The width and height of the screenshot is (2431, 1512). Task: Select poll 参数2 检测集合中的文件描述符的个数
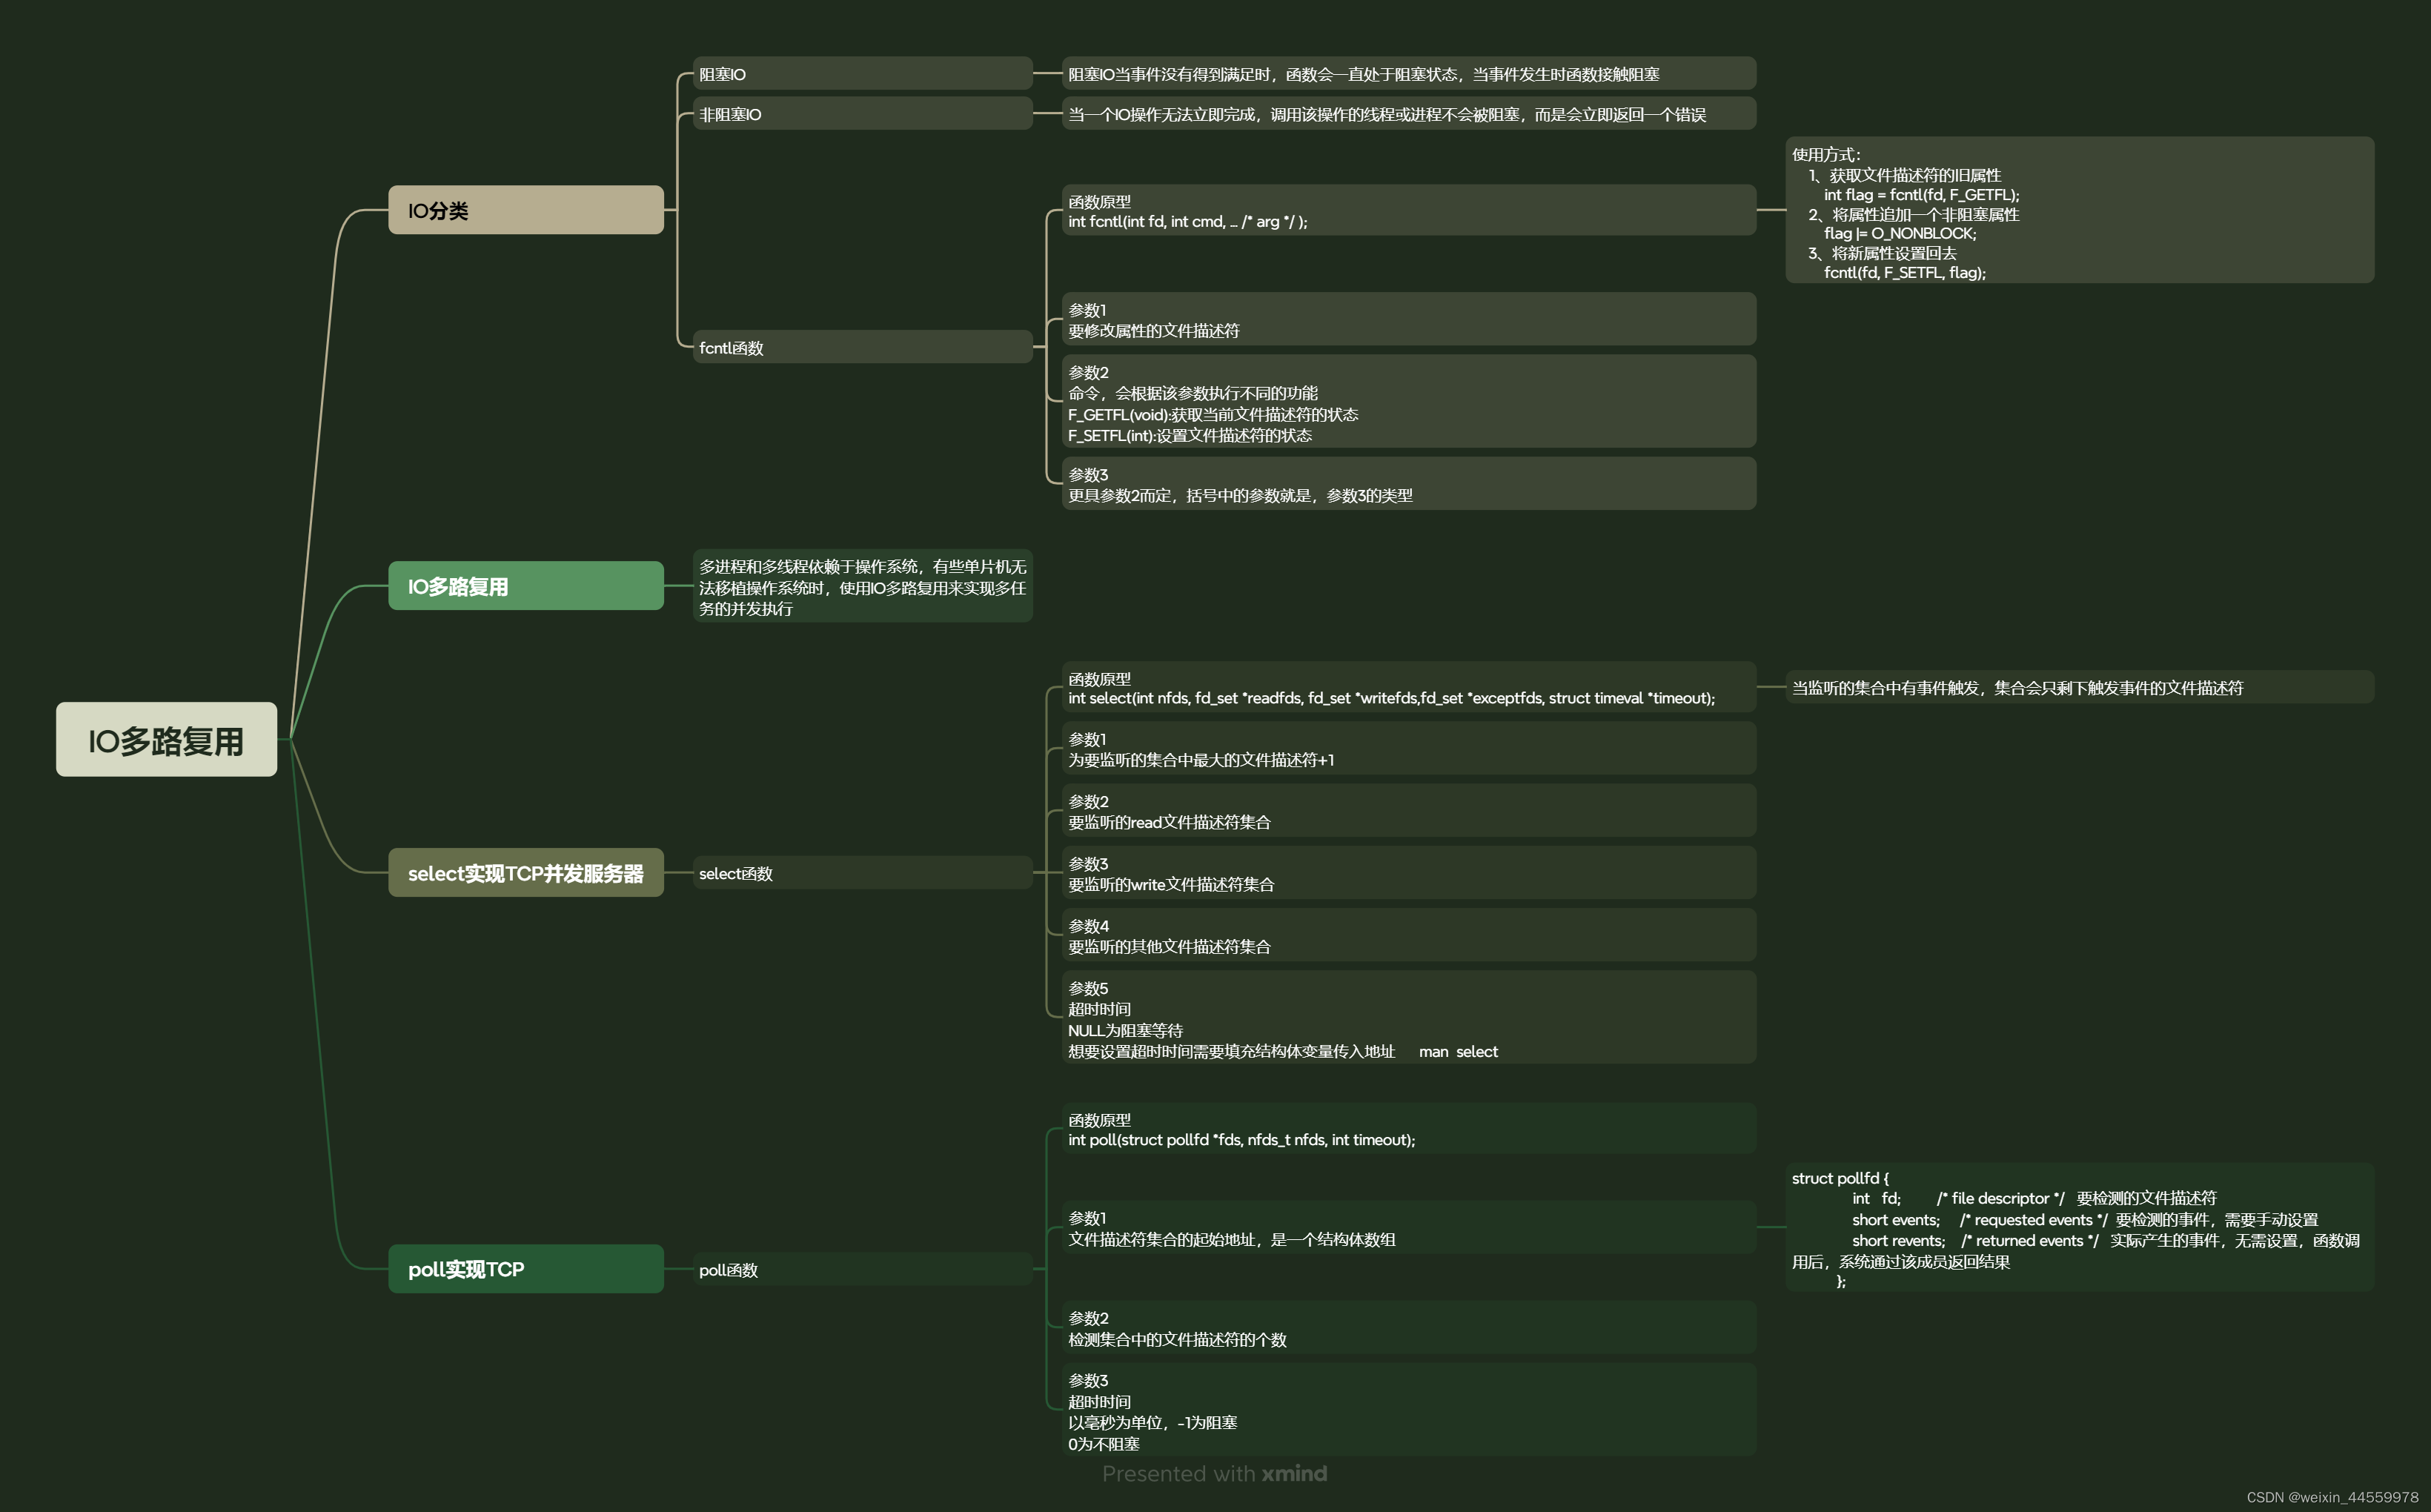click(x=1409, y=1328)
